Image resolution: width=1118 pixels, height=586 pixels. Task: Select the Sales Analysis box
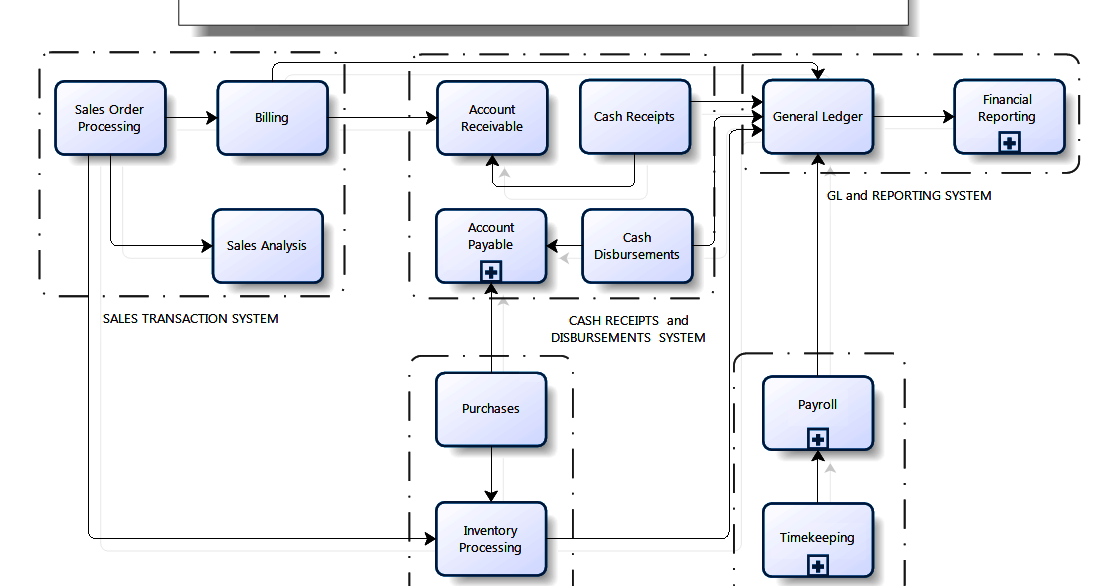[267, 246]
